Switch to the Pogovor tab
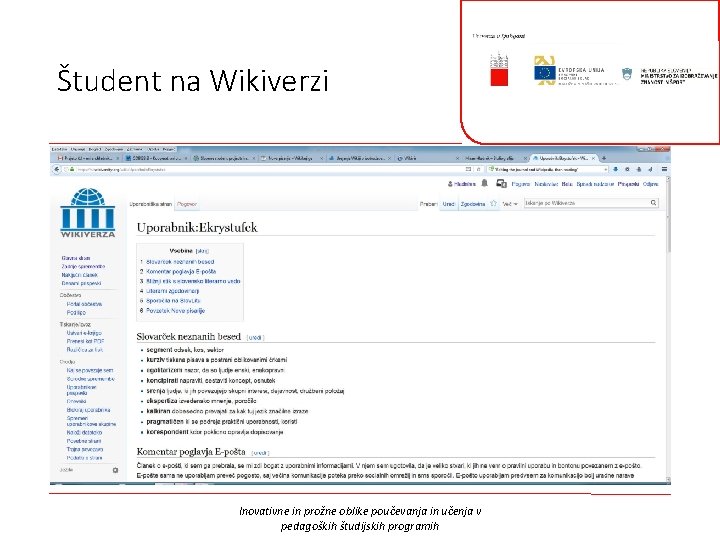The width and height of the screenshot is (720, 540). point(187,204)
